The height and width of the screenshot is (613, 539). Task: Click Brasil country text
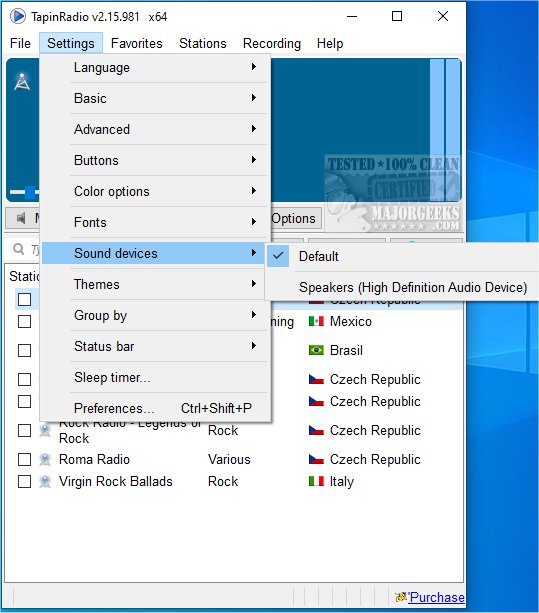[346, 350]
